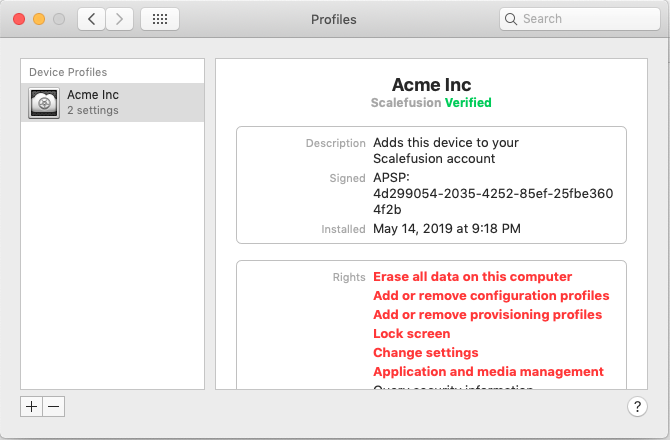The width and height of the screenshot is (670, 440).
Task: Click the "Installed" field label
Action: tap(343, 229)
